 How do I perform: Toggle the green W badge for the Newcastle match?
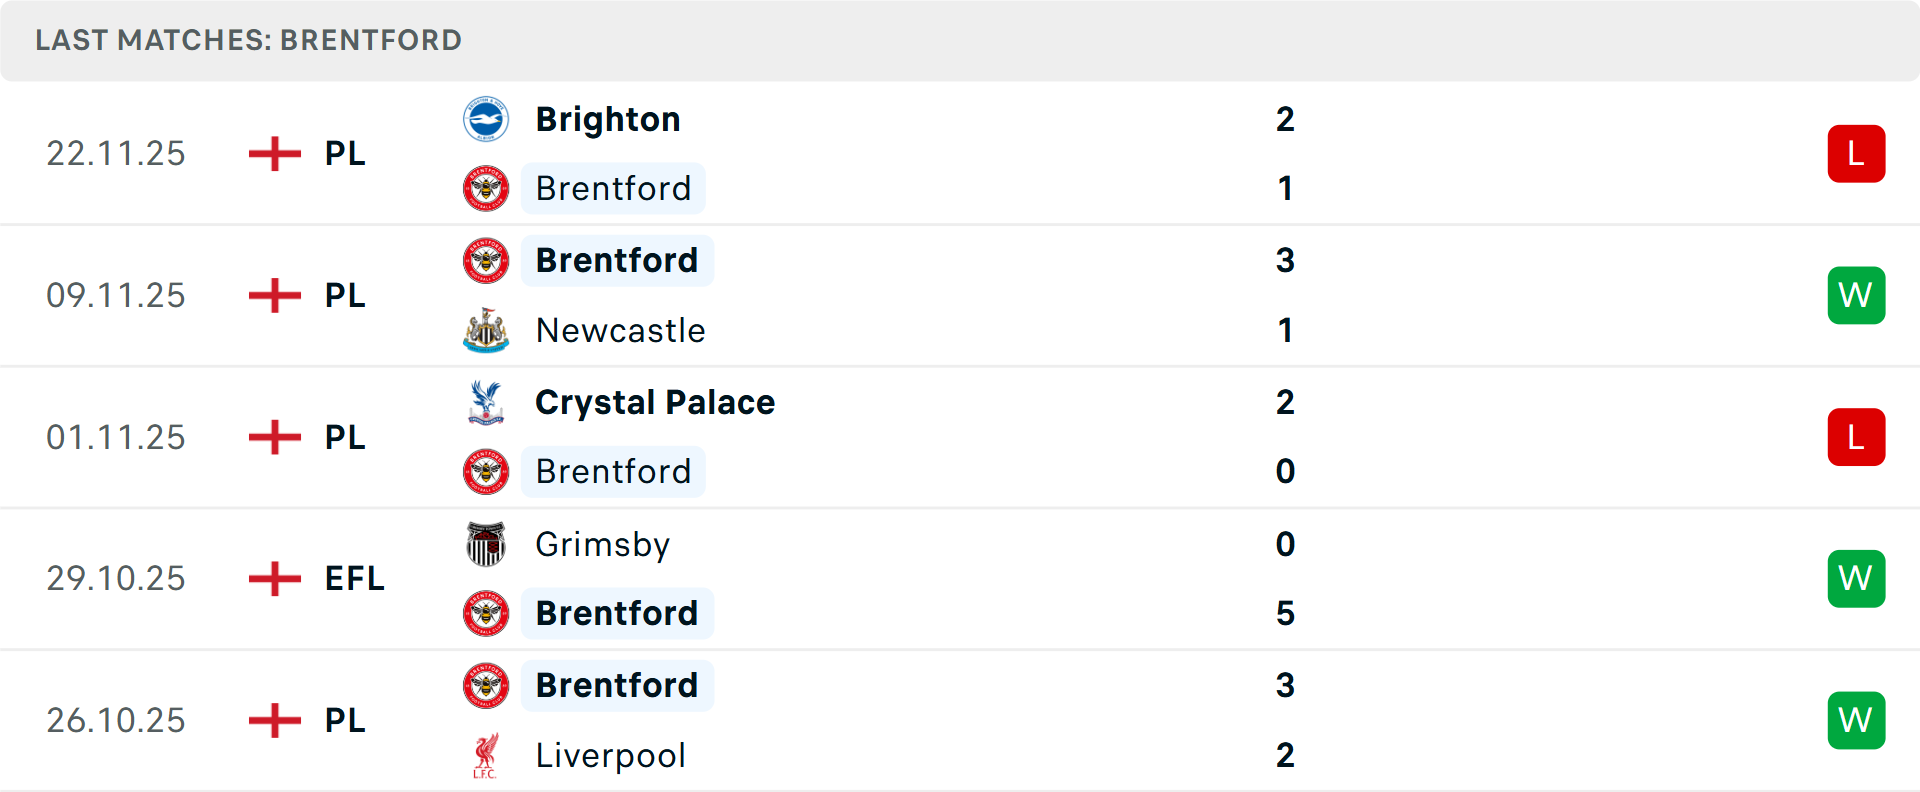pos(1856,295)
